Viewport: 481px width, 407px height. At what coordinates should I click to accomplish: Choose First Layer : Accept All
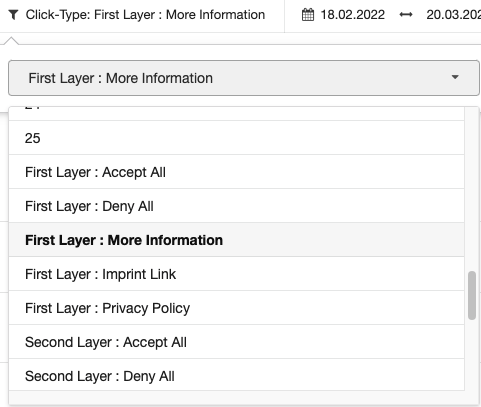pyautogui.click(x=236, y=172)
